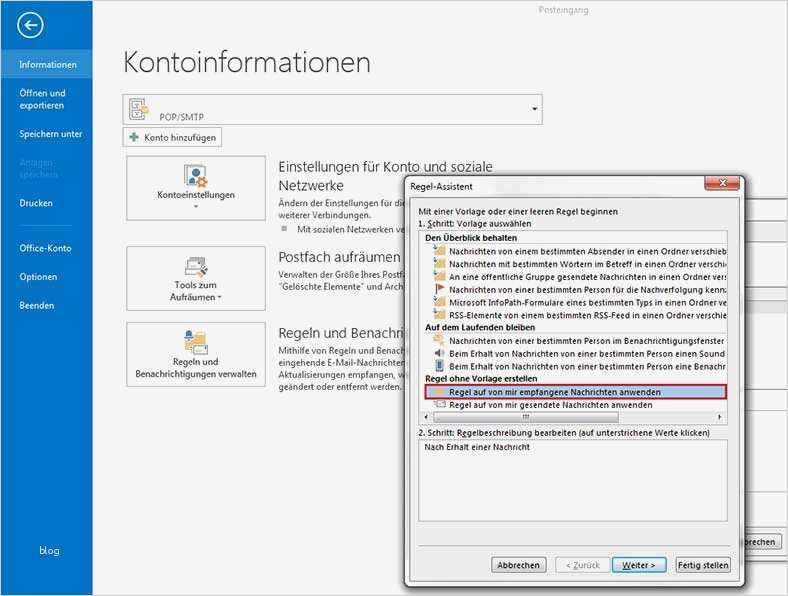This screenshot has width=788, height=596.
Task: Click the horizontal scrollbar thumb in template list
Action: coord(526,417)
